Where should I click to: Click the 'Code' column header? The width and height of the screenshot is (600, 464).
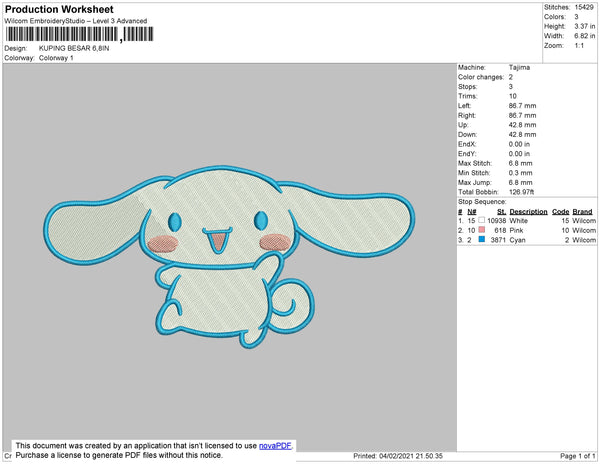561,212
